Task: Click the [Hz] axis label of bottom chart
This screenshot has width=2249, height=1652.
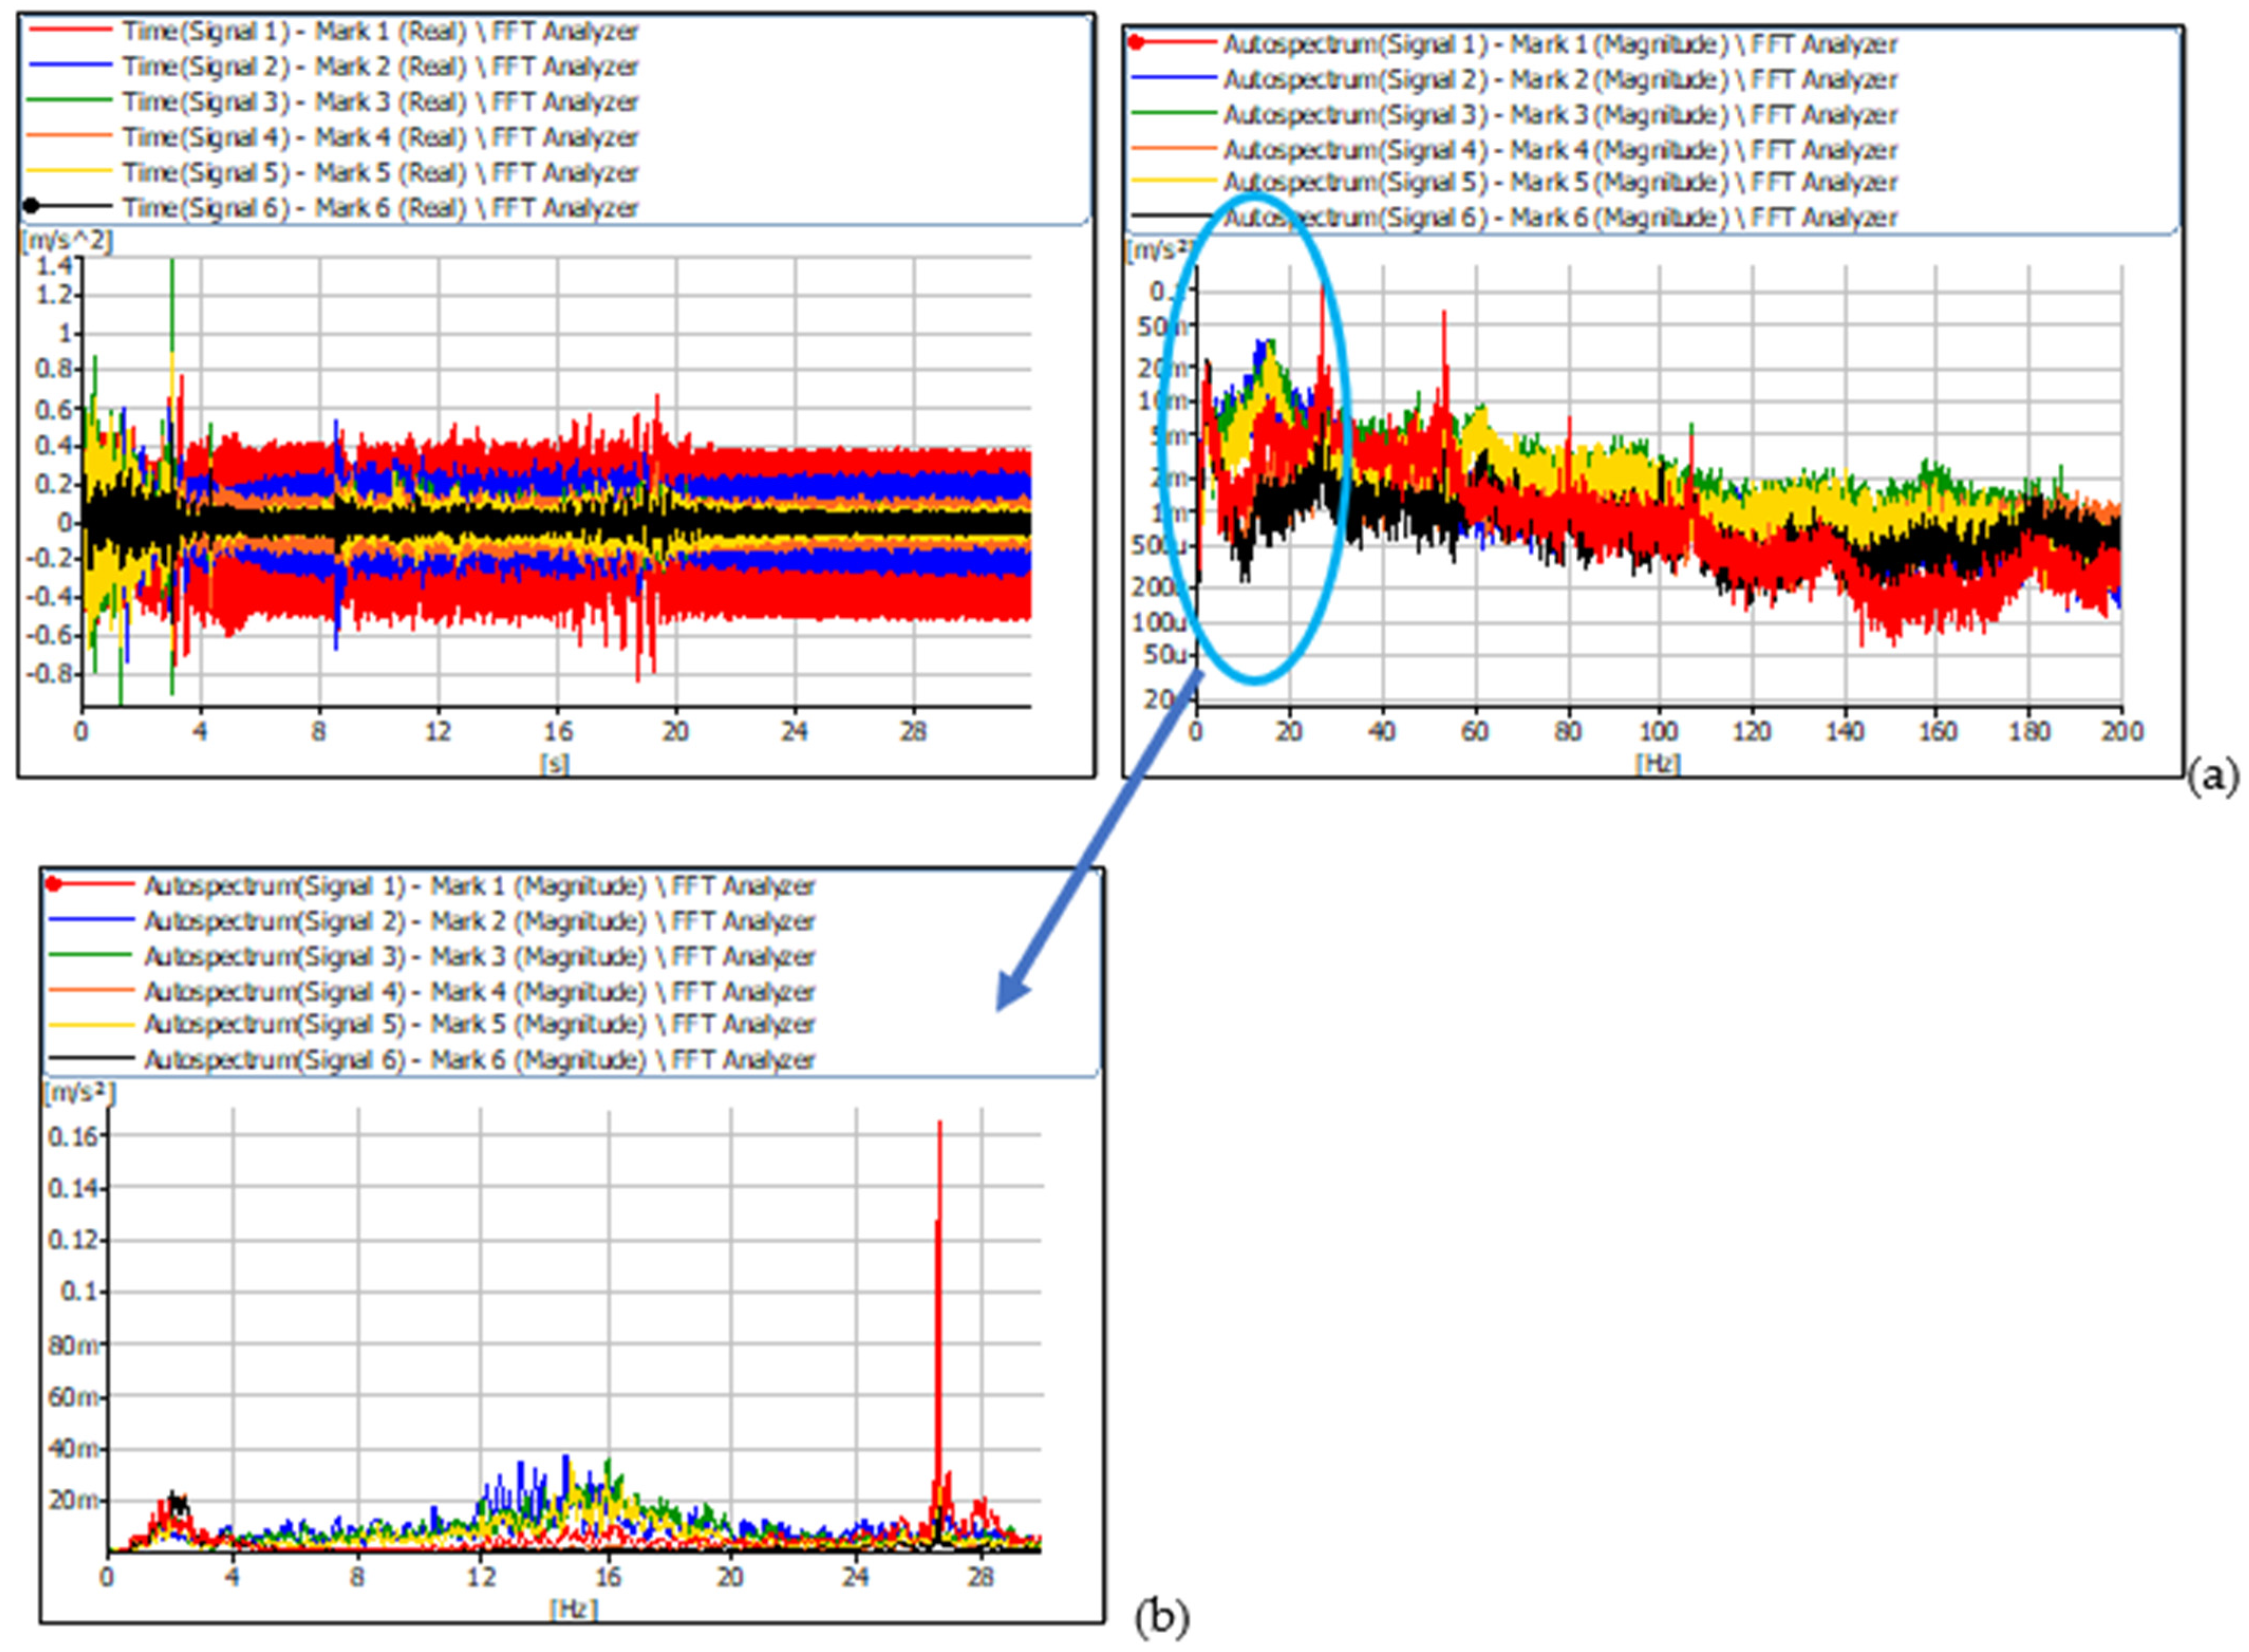Action: [573, 1608]
